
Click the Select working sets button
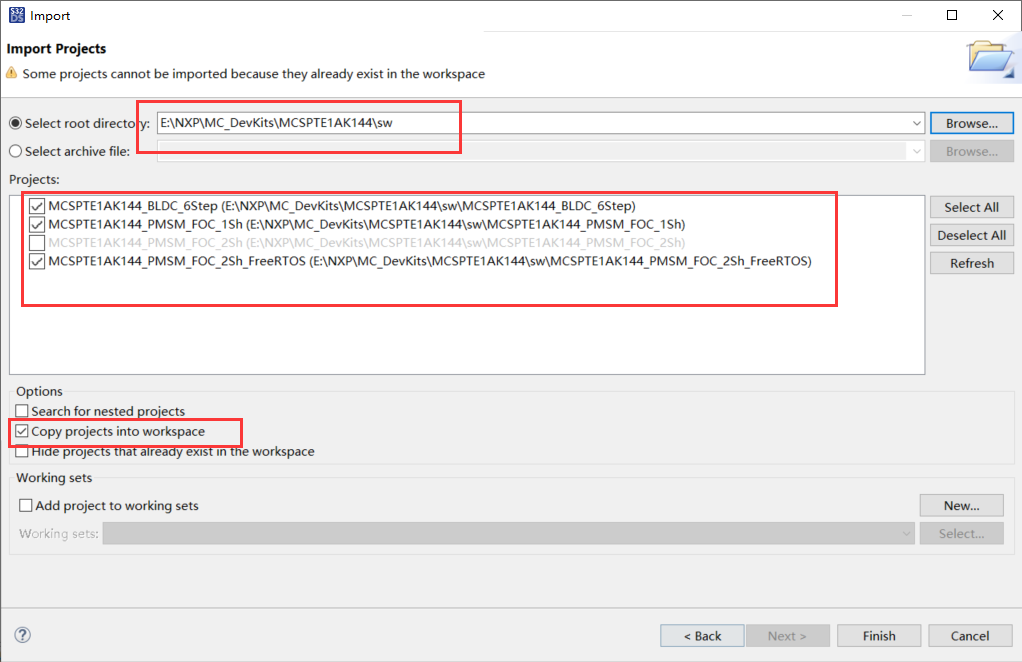[x=961, y=534]
